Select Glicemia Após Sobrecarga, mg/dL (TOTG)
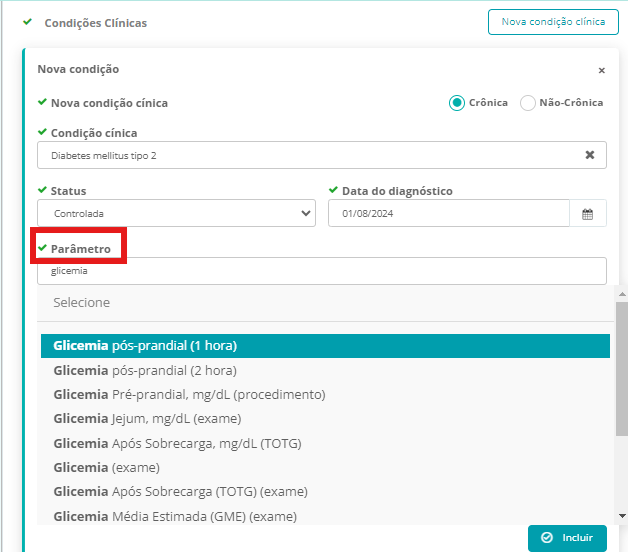Screen dimensions: 628x552 pos(325,443)
